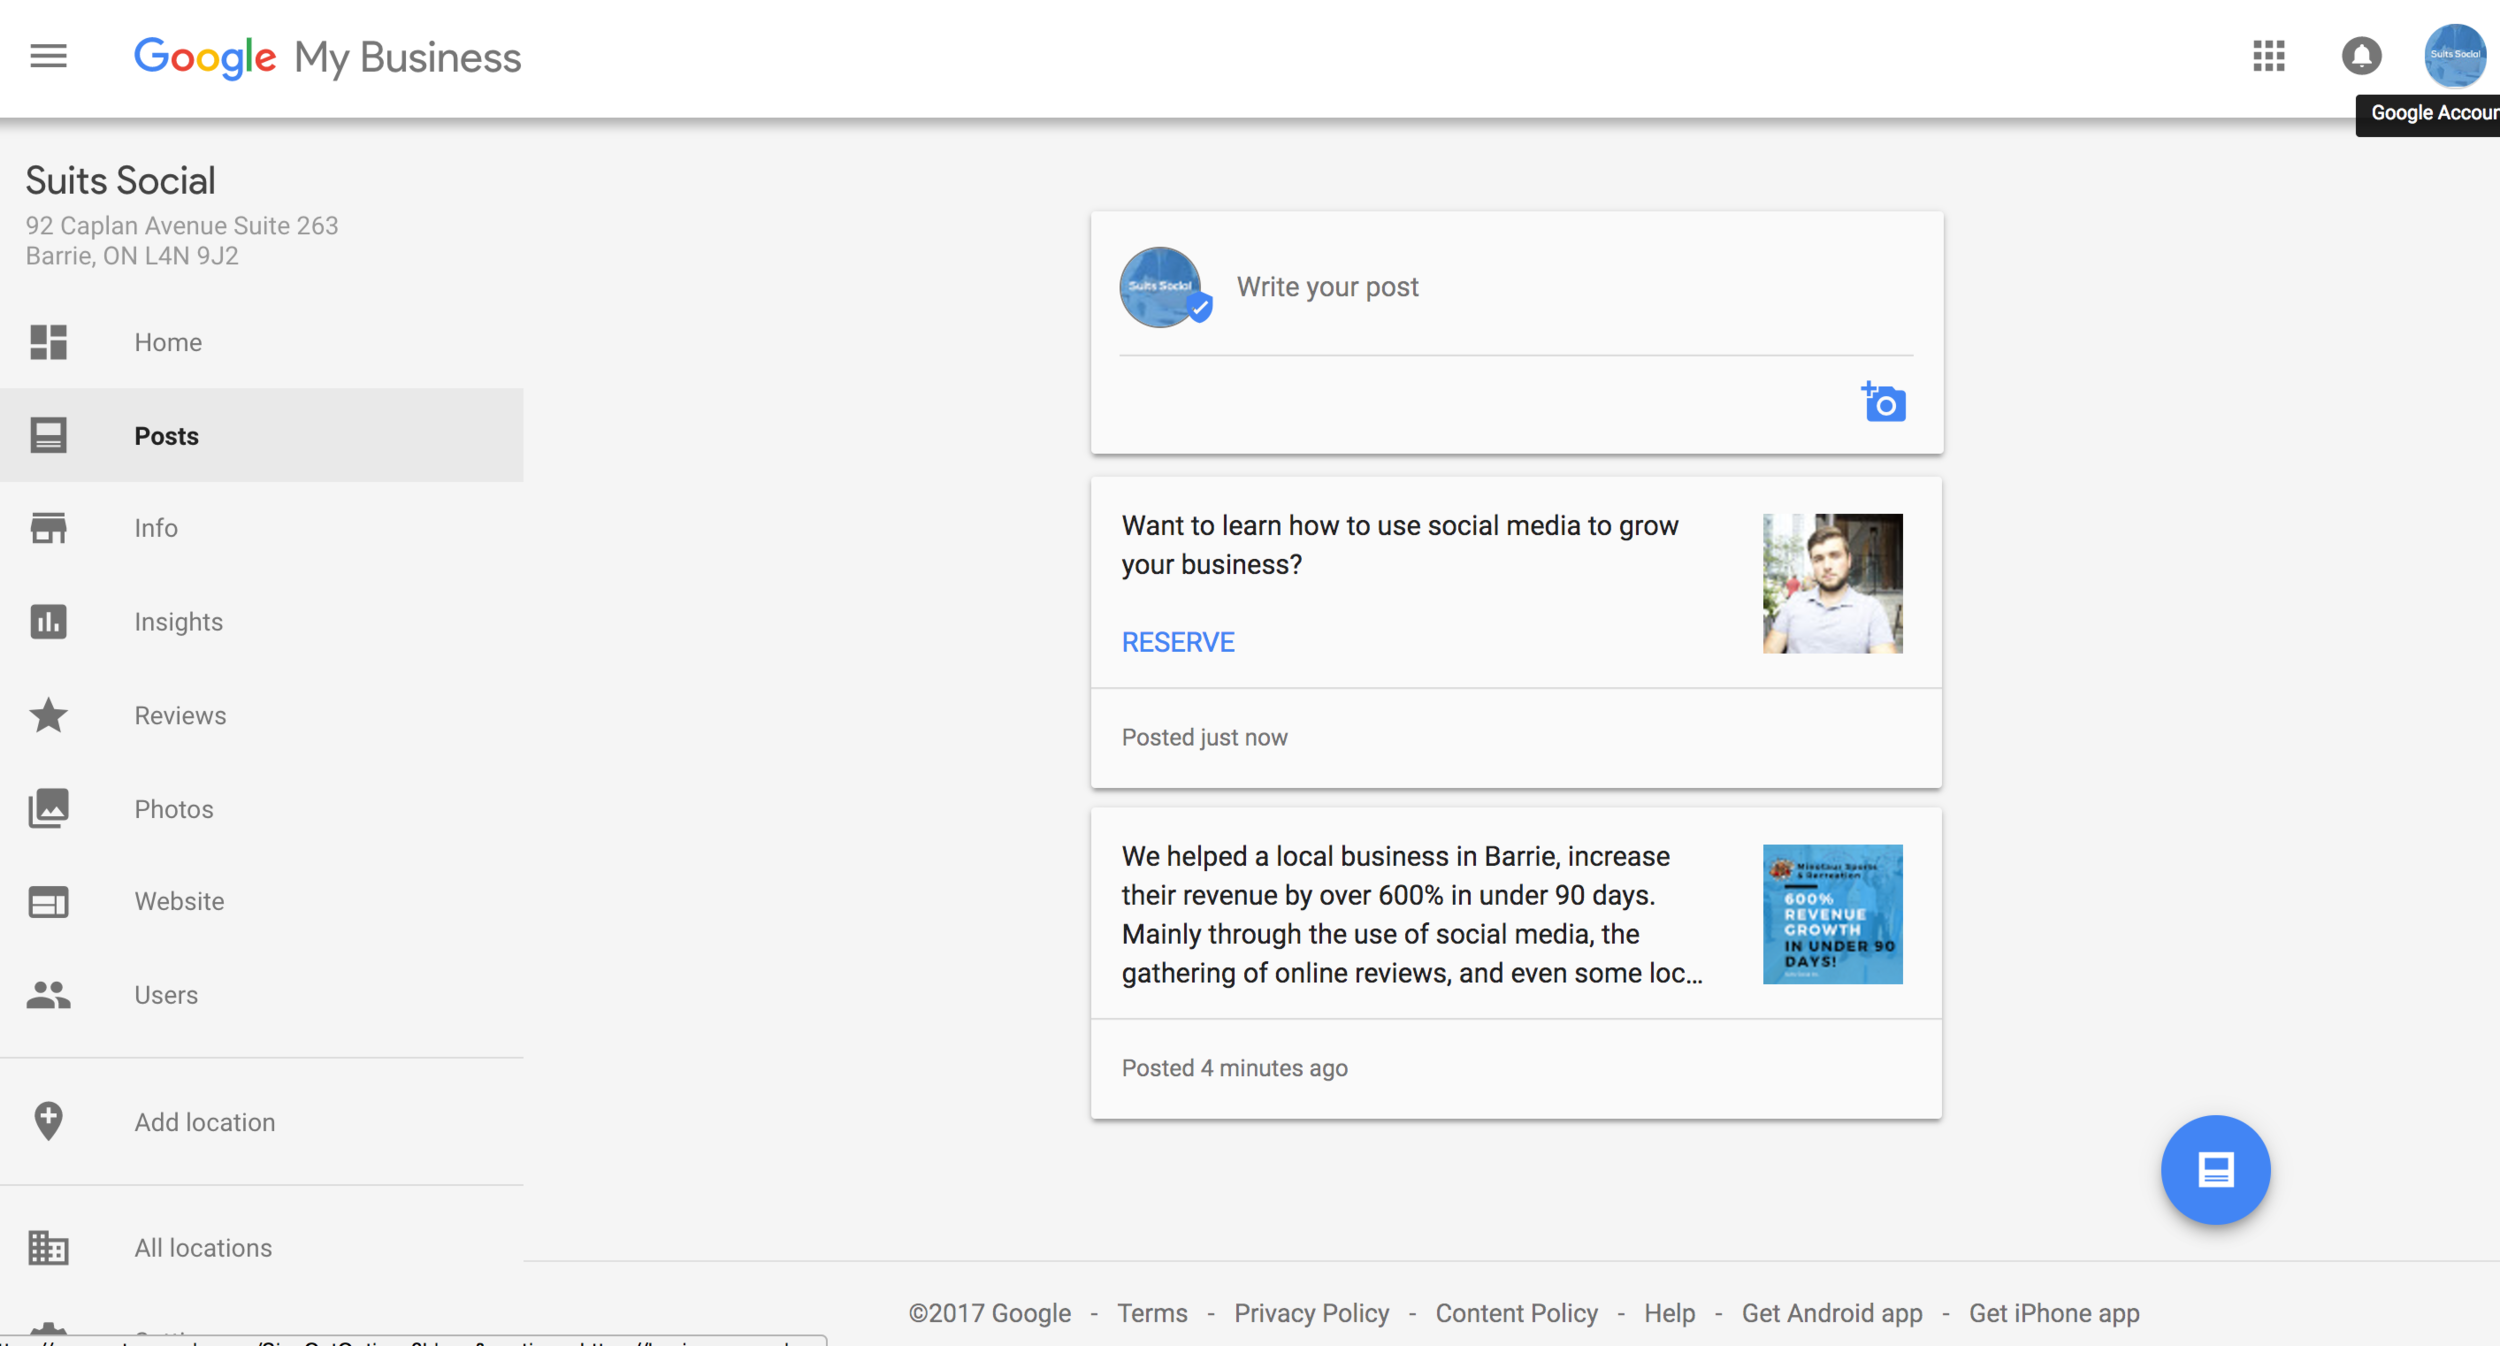Click the Add location pin icon

coord(48,1121)
